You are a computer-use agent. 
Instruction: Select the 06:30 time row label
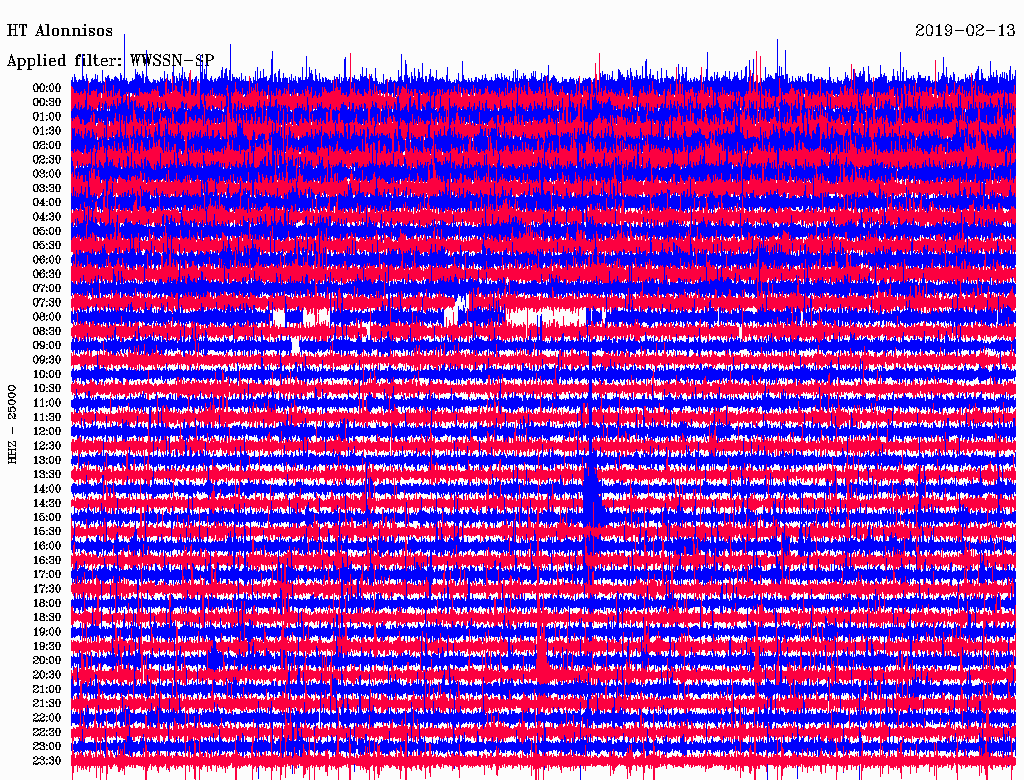click(47, 274)
